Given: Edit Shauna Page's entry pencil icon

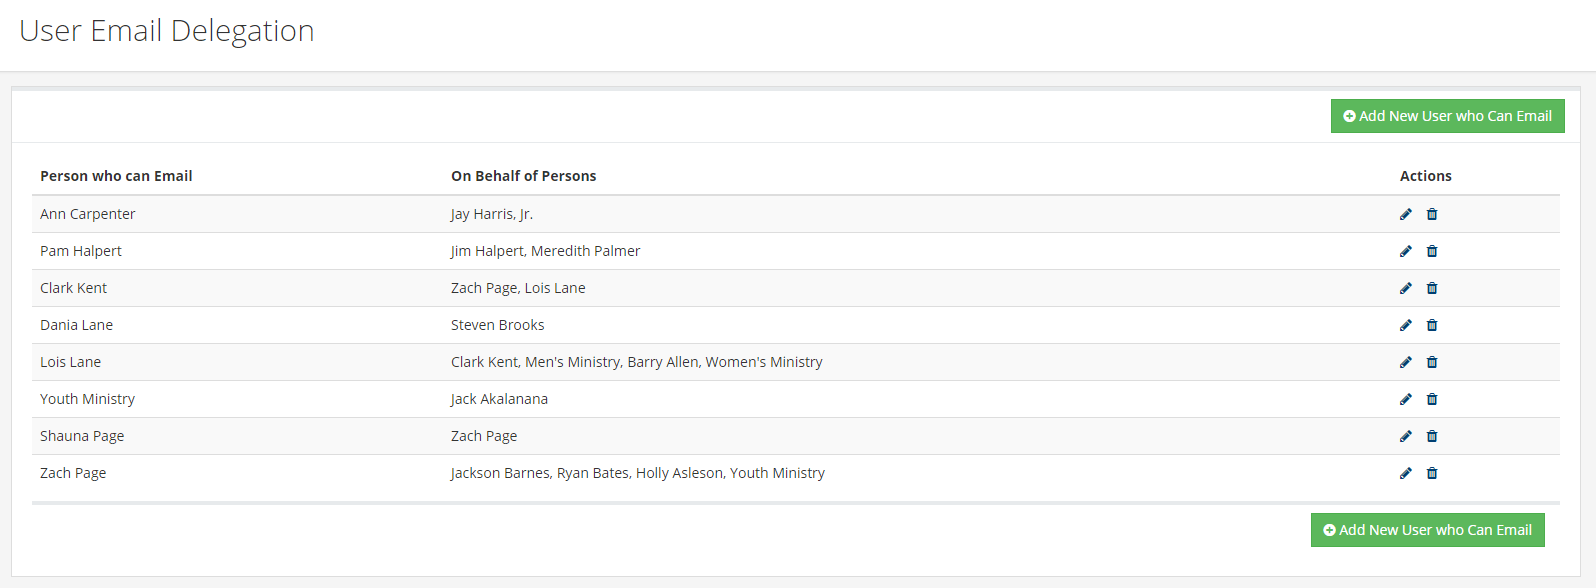Looking at the screenshot, I should [1406, 436].
